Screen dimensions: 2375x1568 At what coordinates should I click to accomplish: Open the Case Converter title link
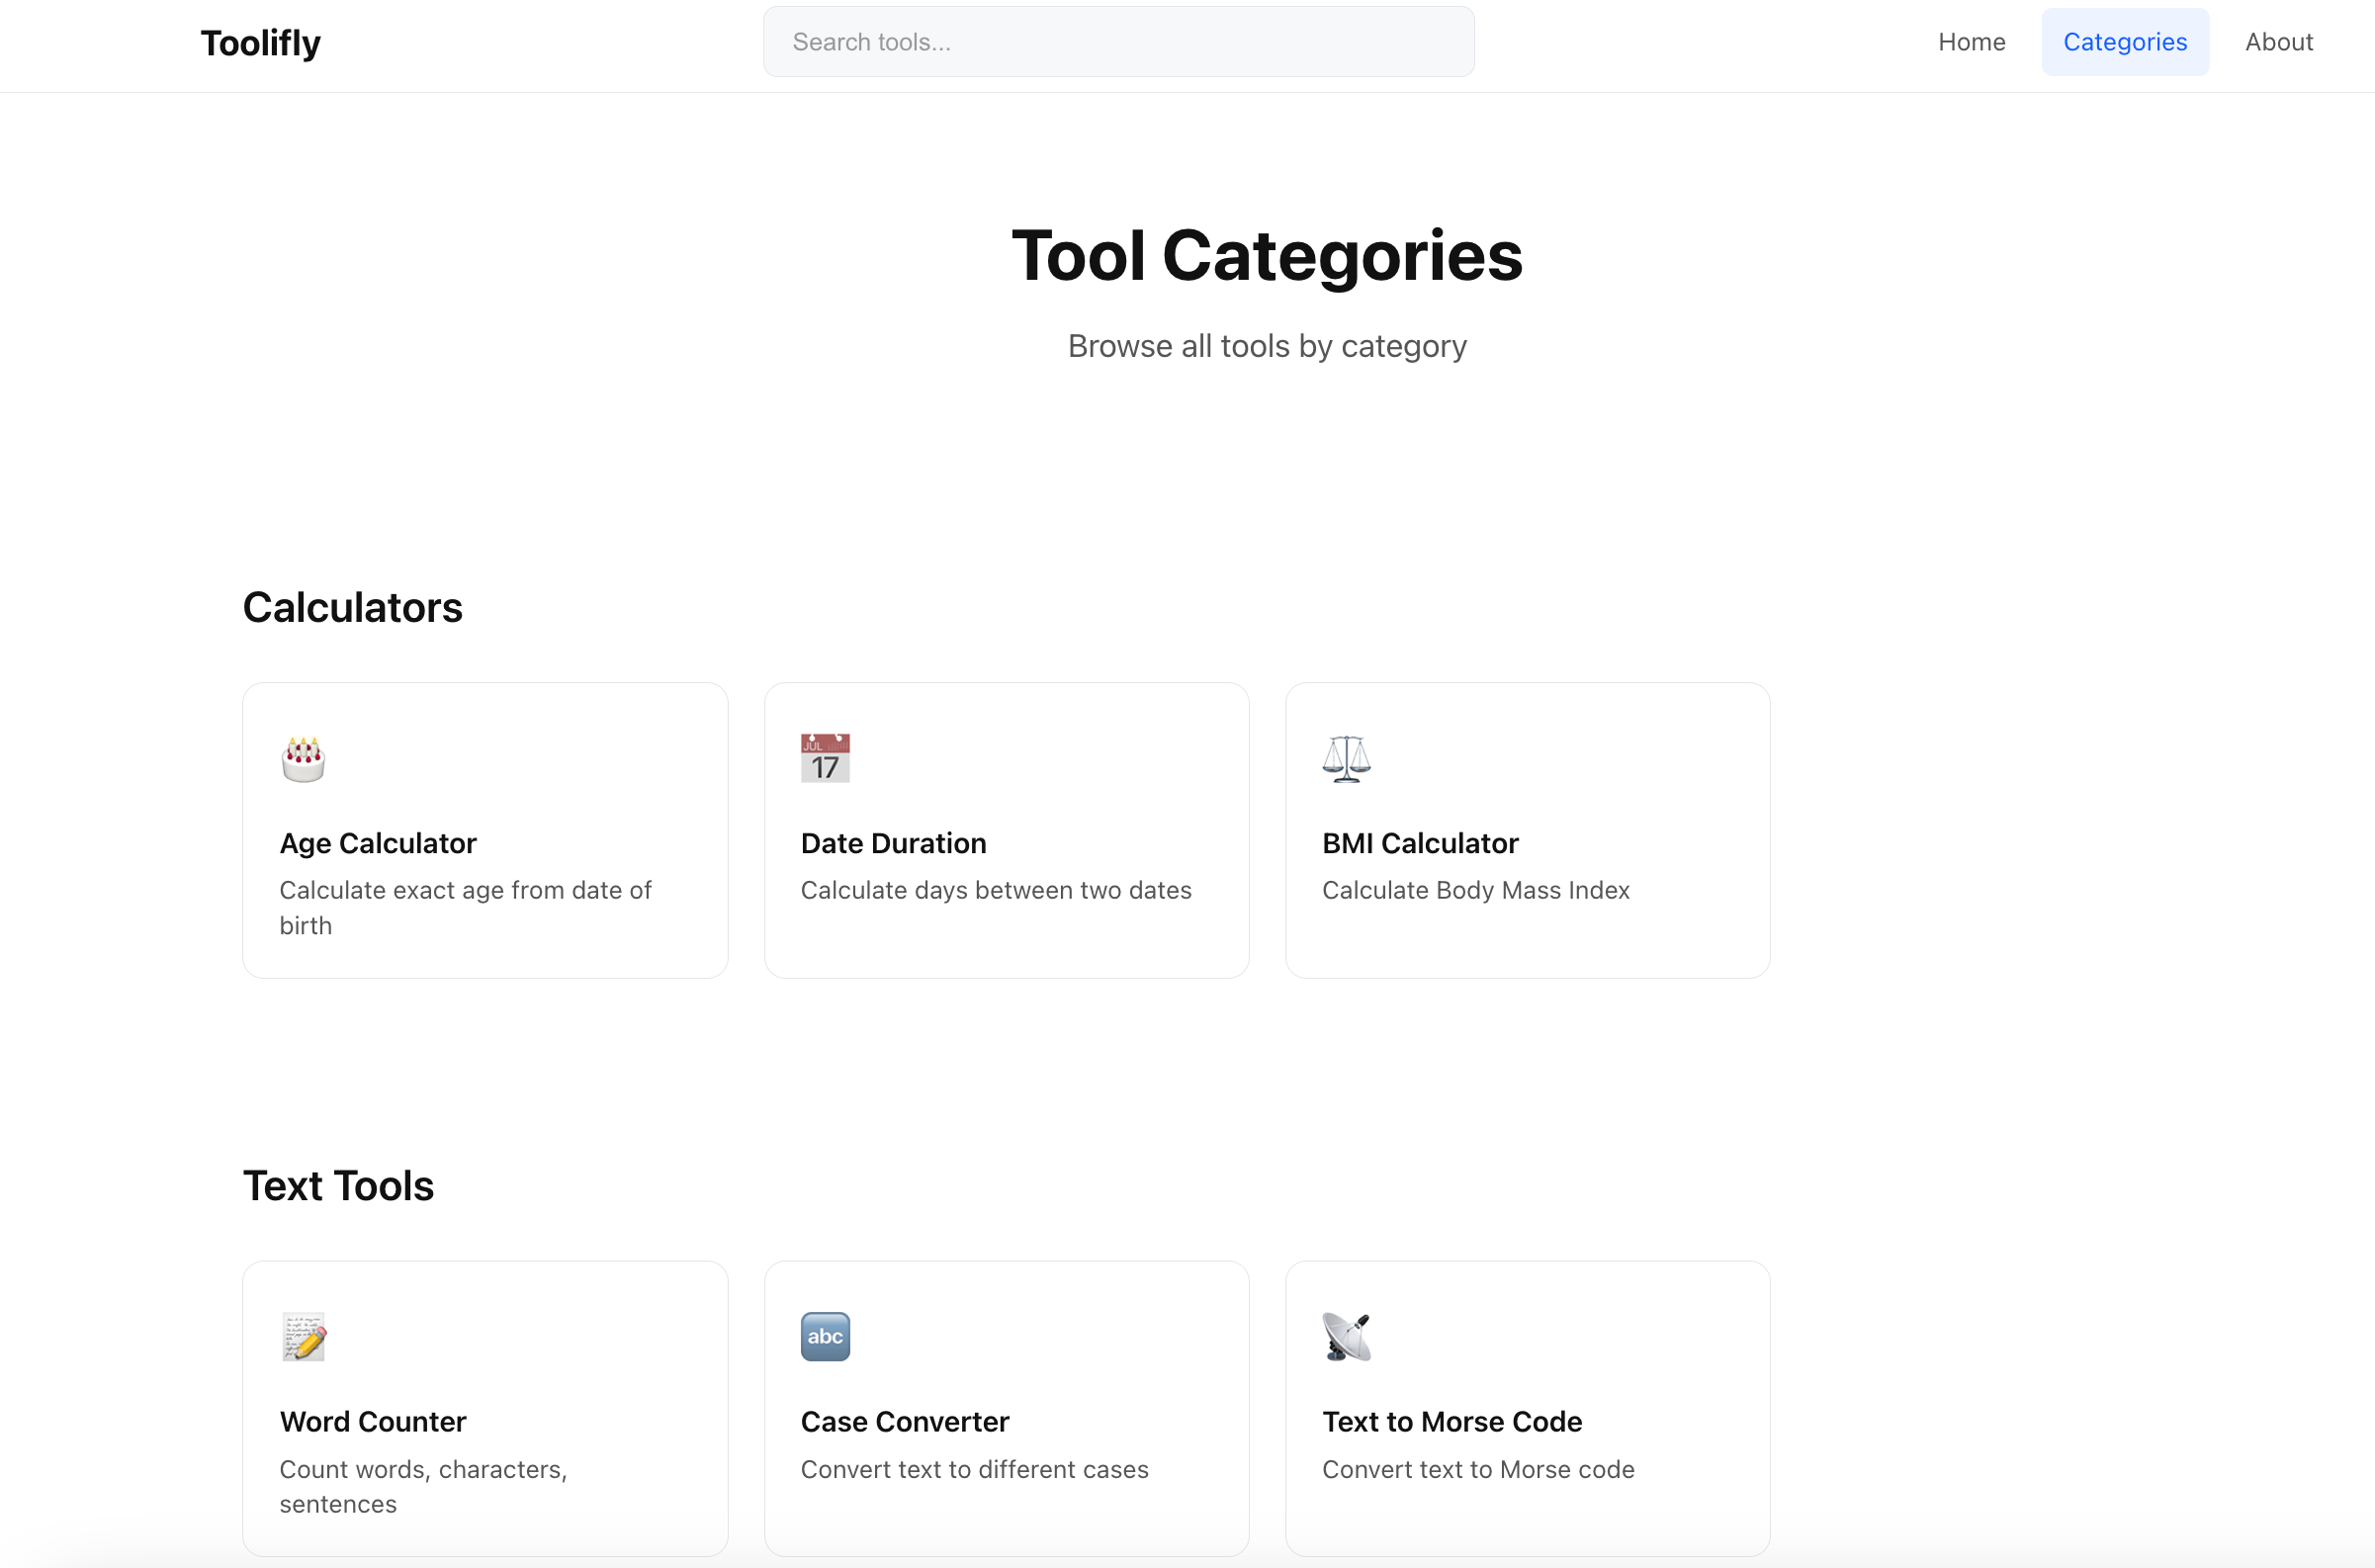click(905, 1421)
